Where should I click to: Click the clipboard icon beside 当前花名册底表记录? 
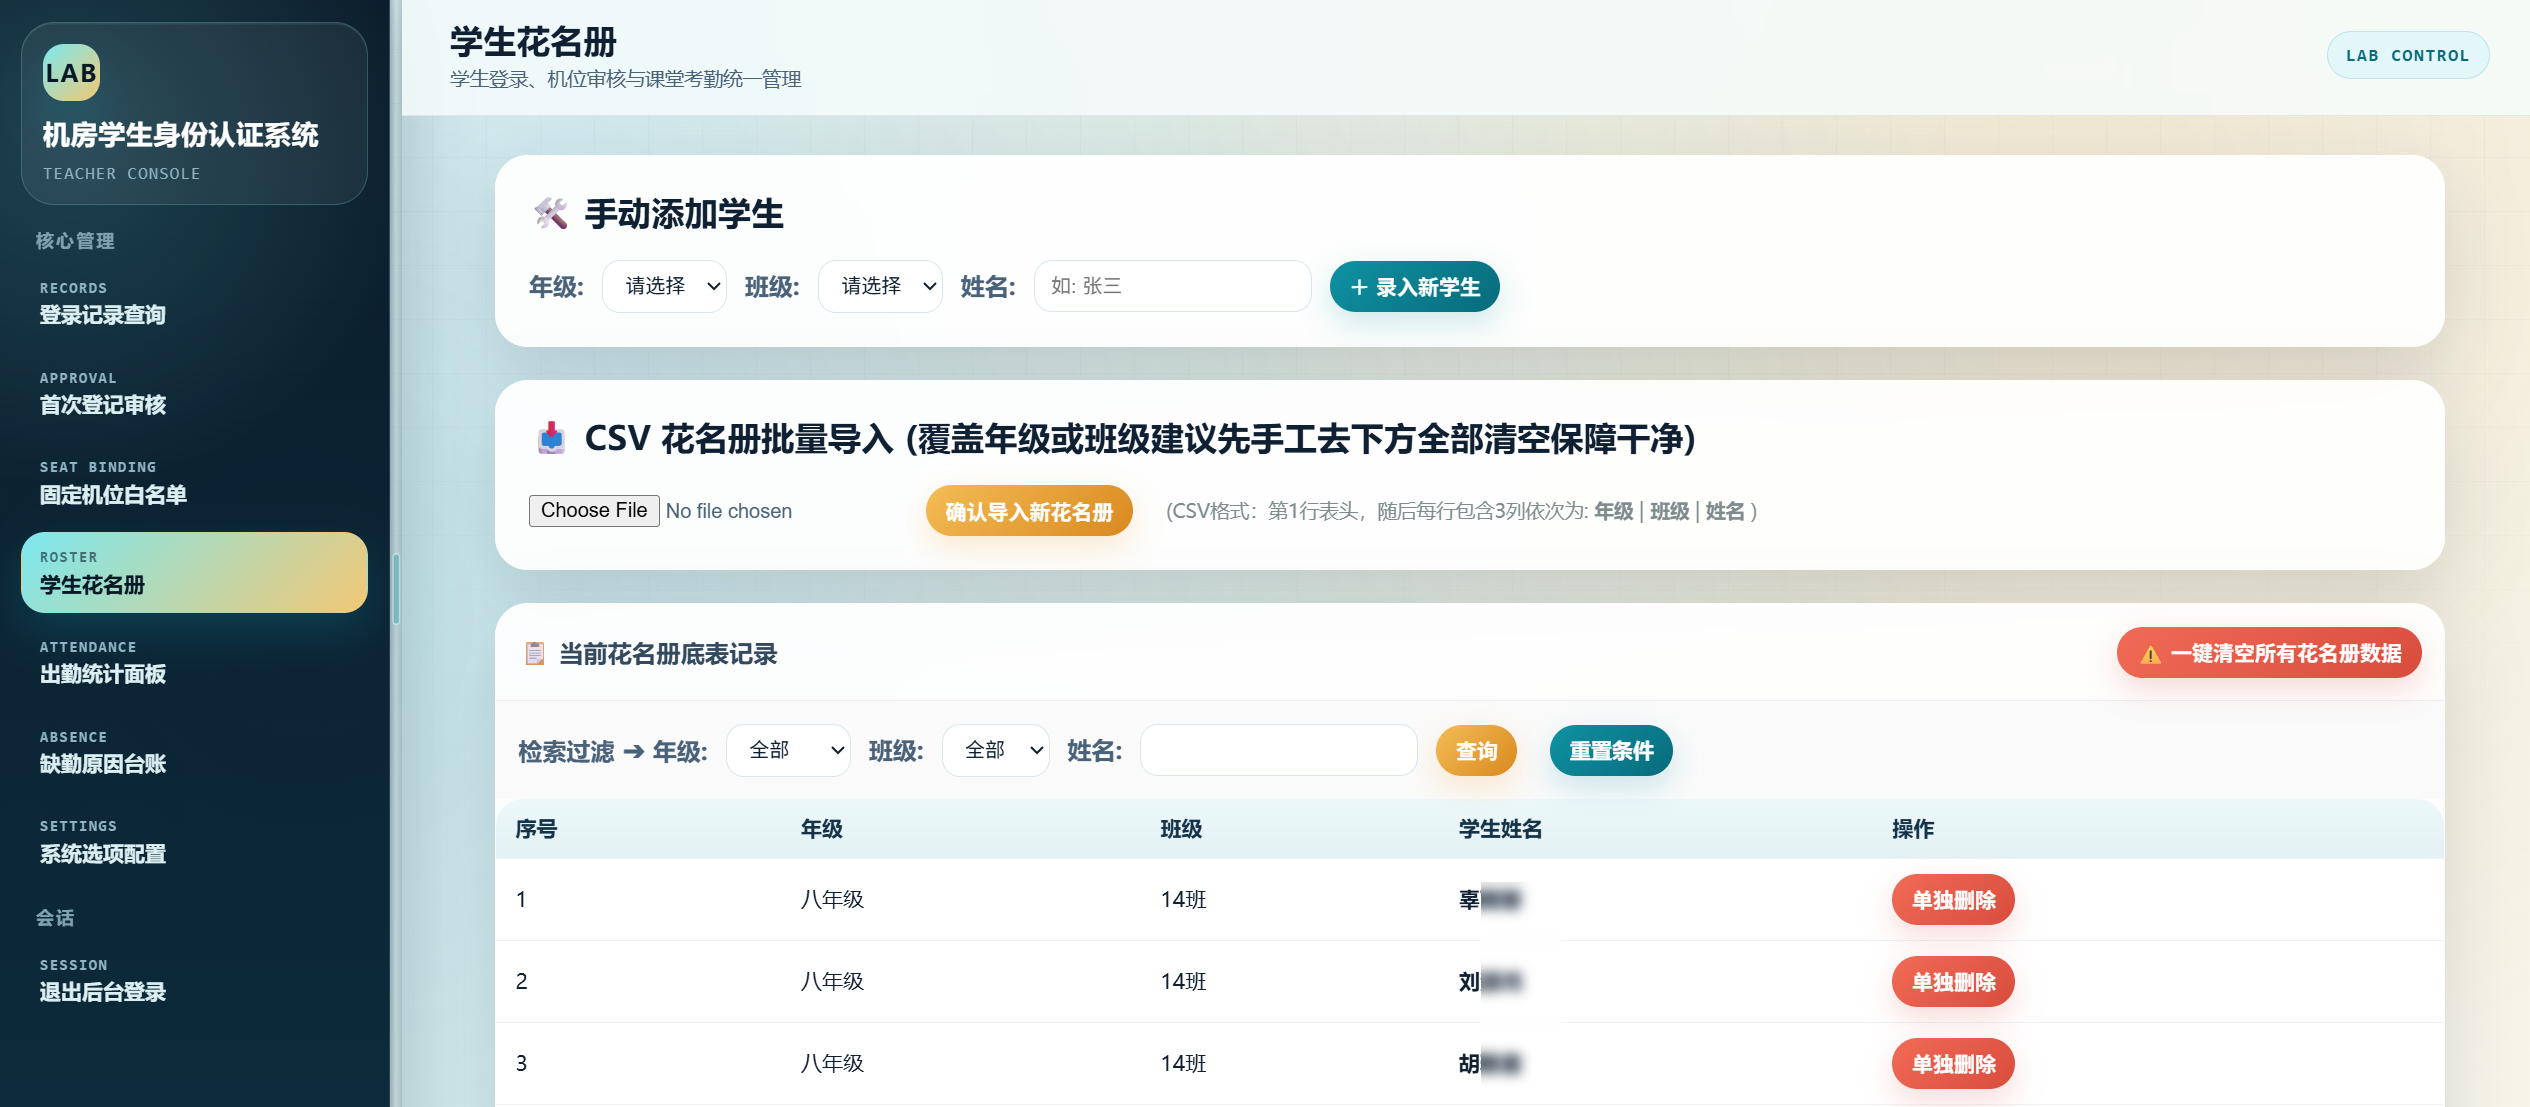click(535, 653)
